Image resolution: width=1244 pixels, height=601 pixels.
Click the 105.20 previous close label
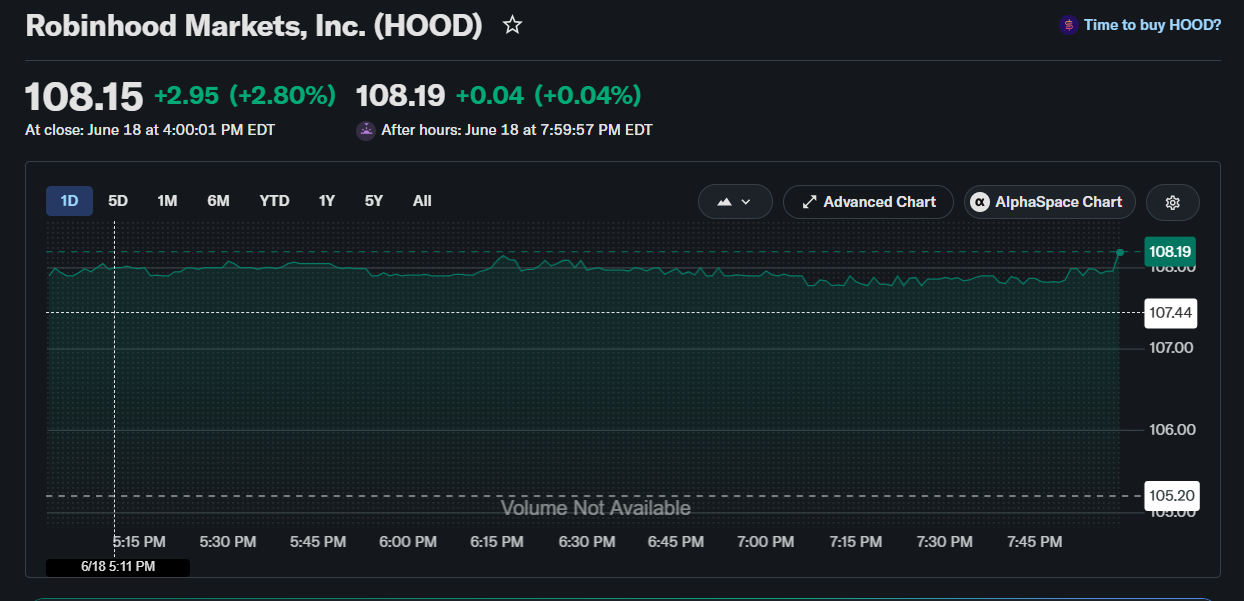tap(1171, 496)
